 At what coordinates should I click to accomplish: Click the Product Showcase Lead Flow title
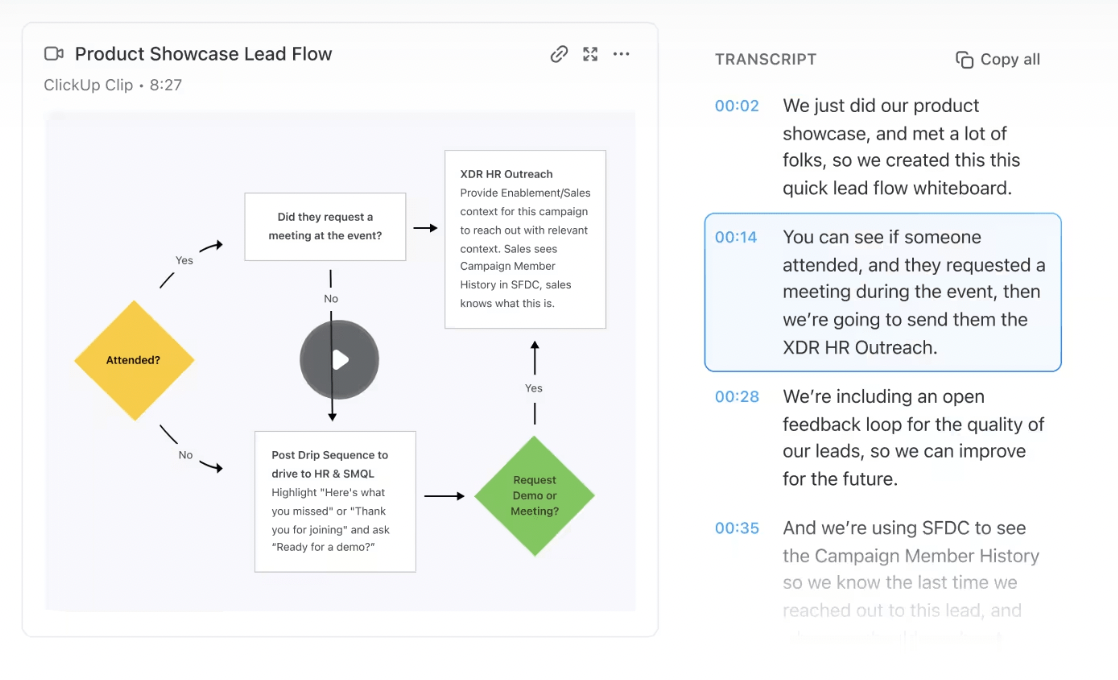(x=203, y=54)
